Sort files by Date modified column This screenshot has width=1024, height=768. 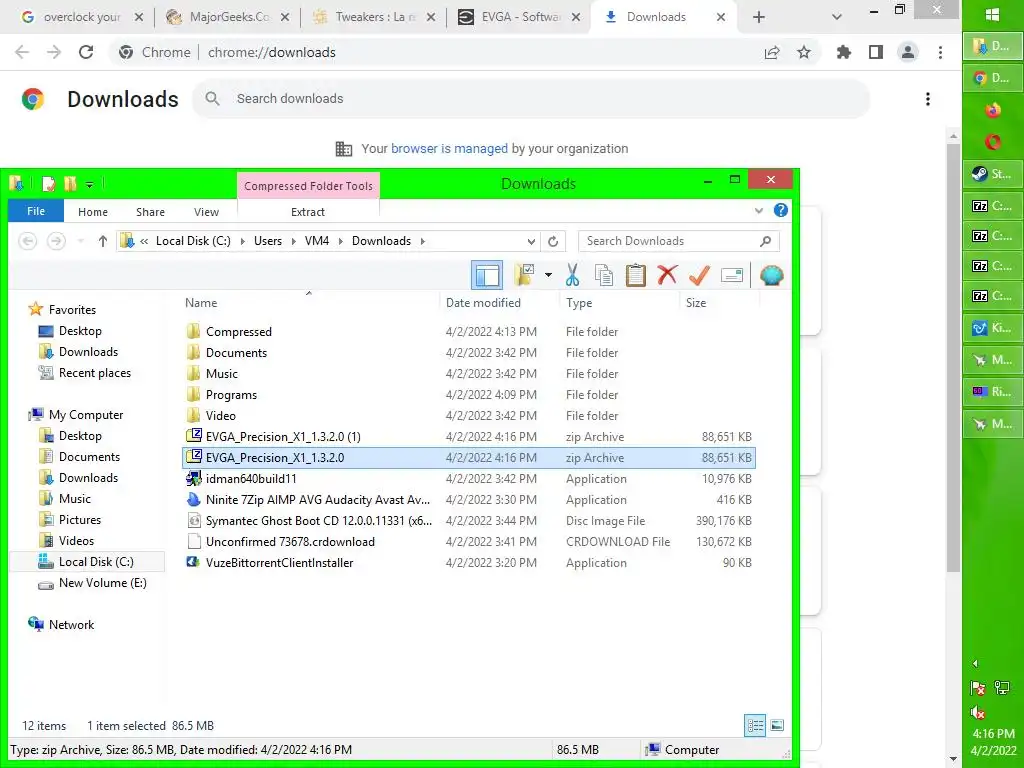483,302
